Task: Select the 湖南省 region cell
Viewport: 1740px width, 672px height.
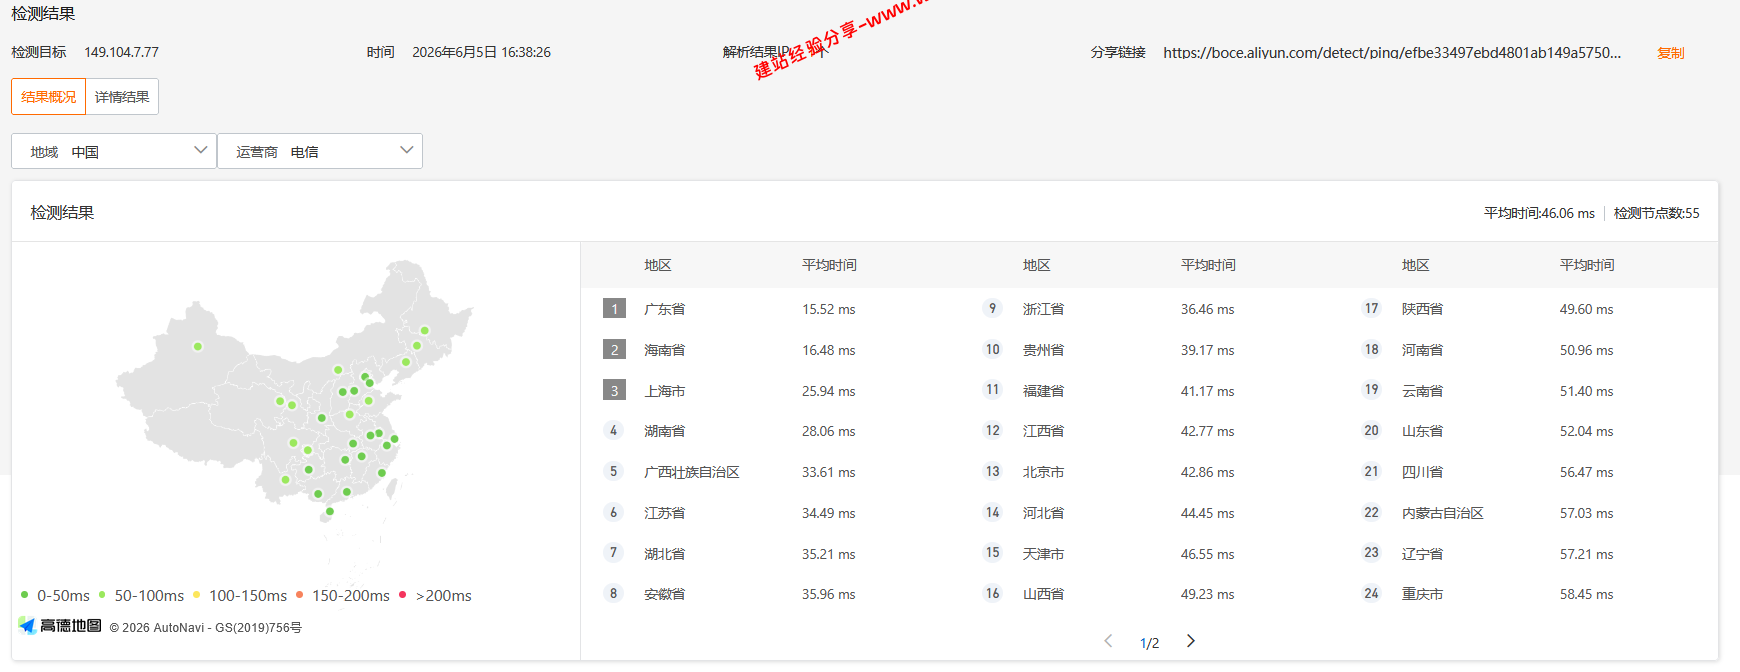Action: click(x=665, y=431)
